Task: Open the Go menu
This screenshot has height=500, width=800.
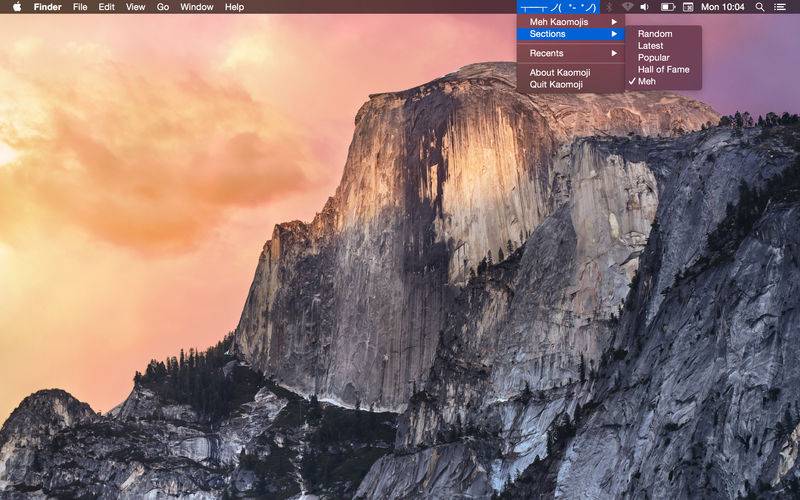Action: pyautogui.click(x=163, y=7)
